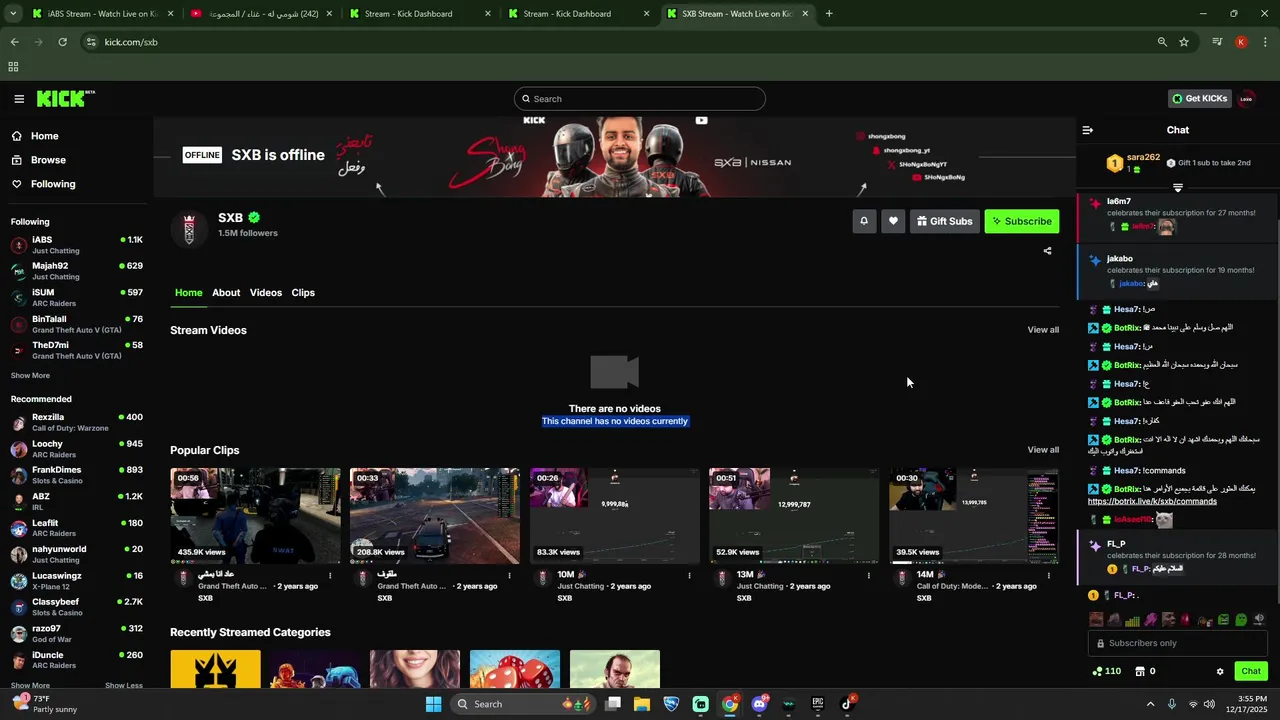Expand Following list with Show More

(30, 376)
